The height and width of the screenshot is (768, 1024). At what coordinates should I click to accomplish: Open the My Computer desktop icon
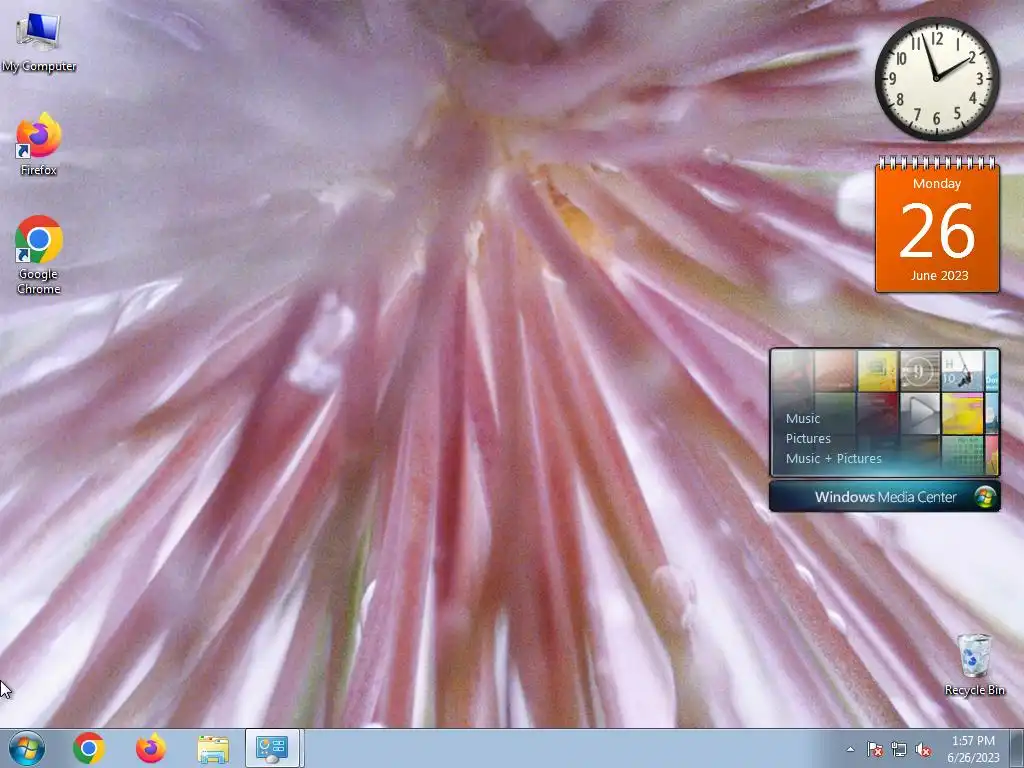pos(39,42)
